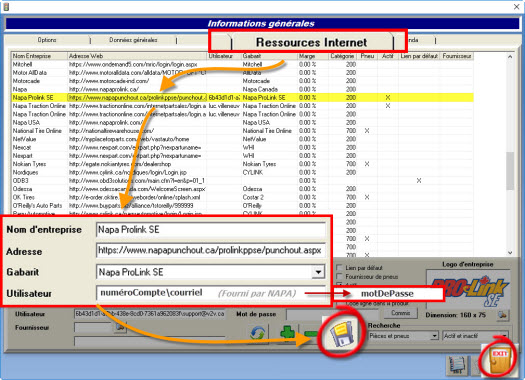Viewport: 525px width, 380px height.
Task: Click the PRO-Link SE company logo image
Action: pyautogui.click(x=468, y=290)
